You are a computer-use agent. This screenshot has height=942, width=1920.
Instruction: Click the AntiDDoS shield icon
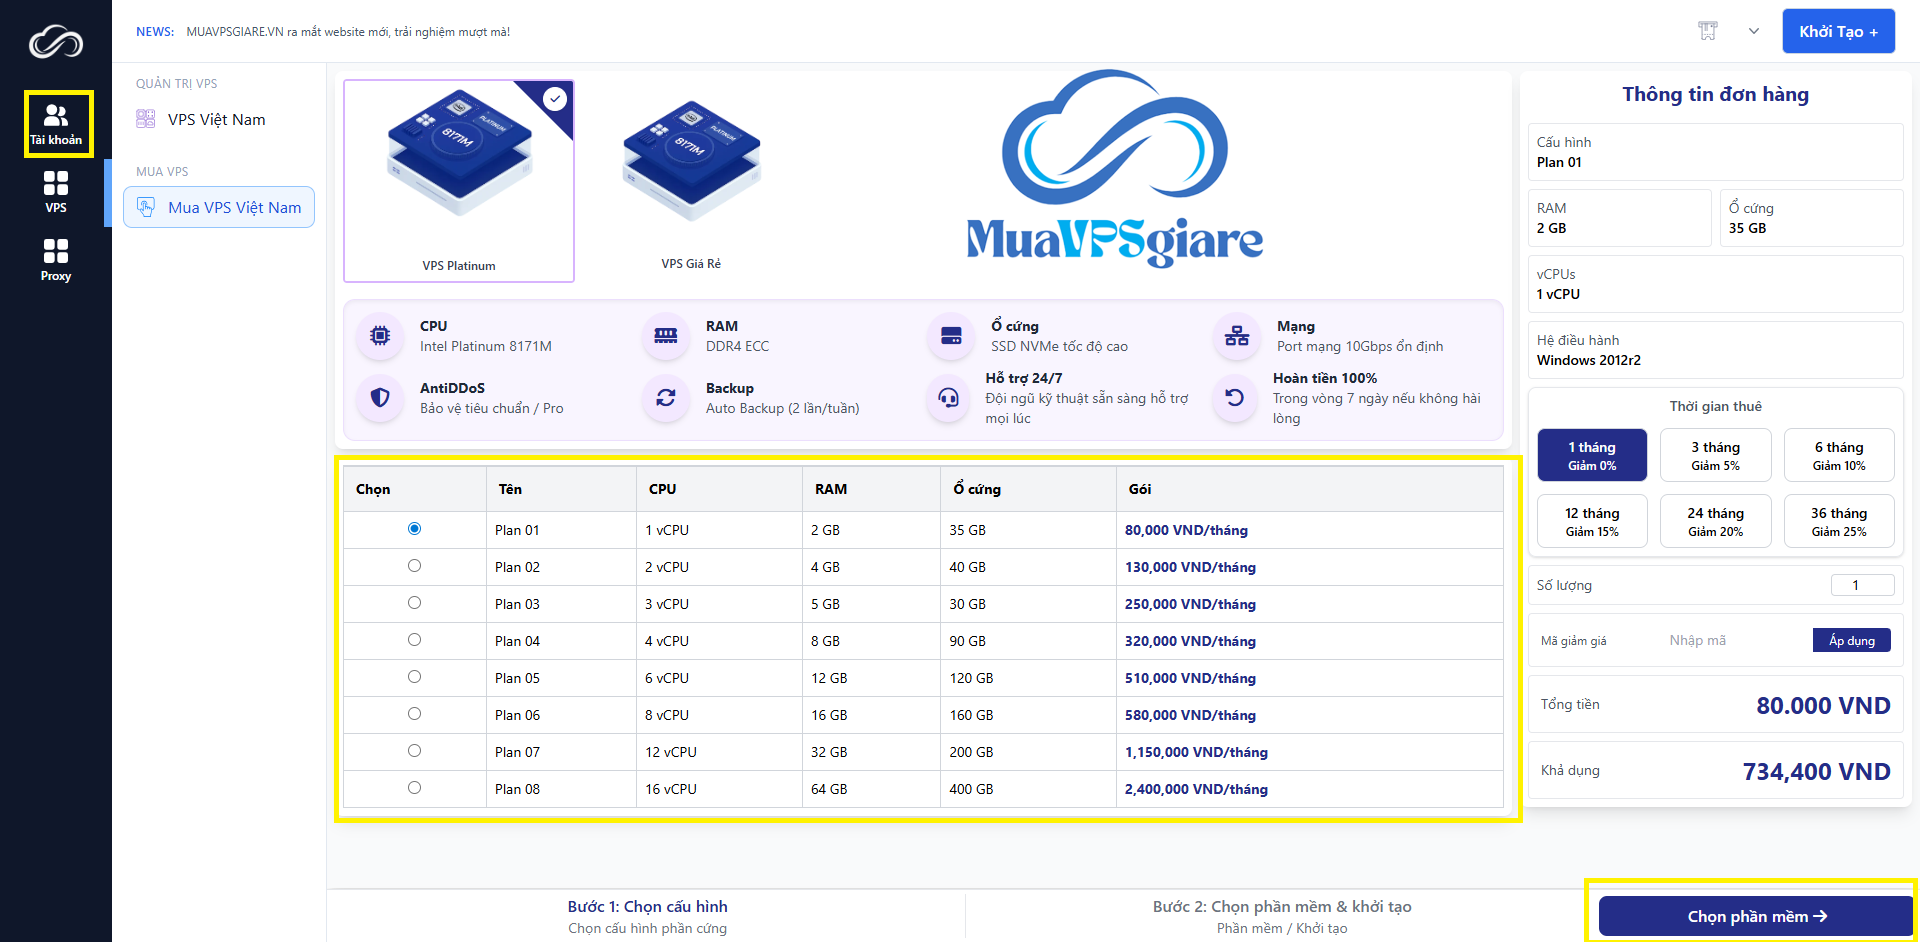[x=380, y=398]
